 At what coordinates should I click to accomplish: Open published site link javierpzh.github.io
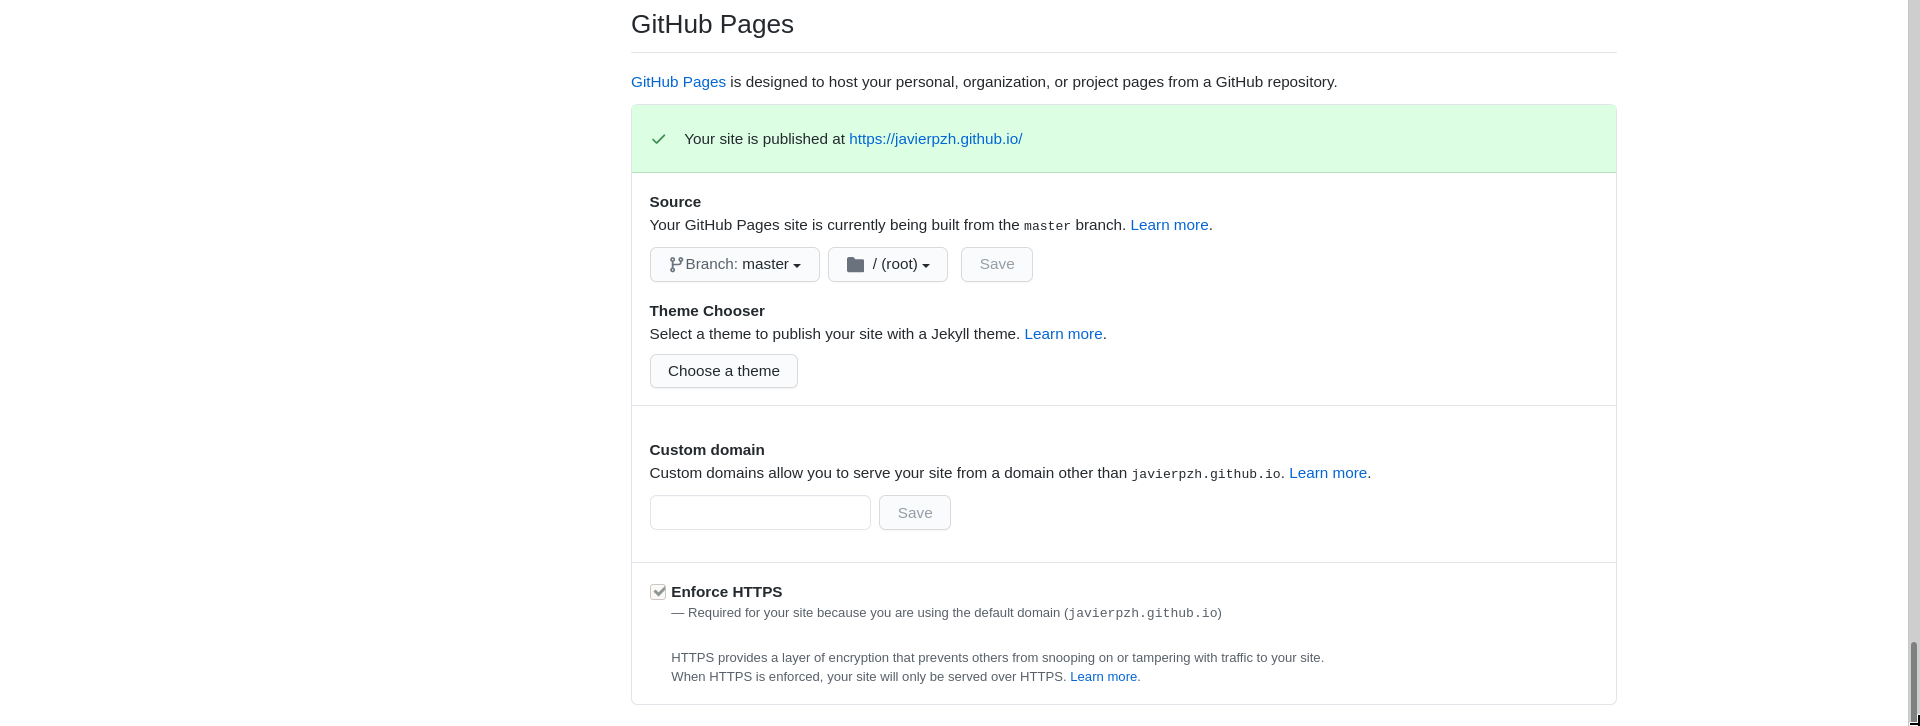[x=936, y=139]
